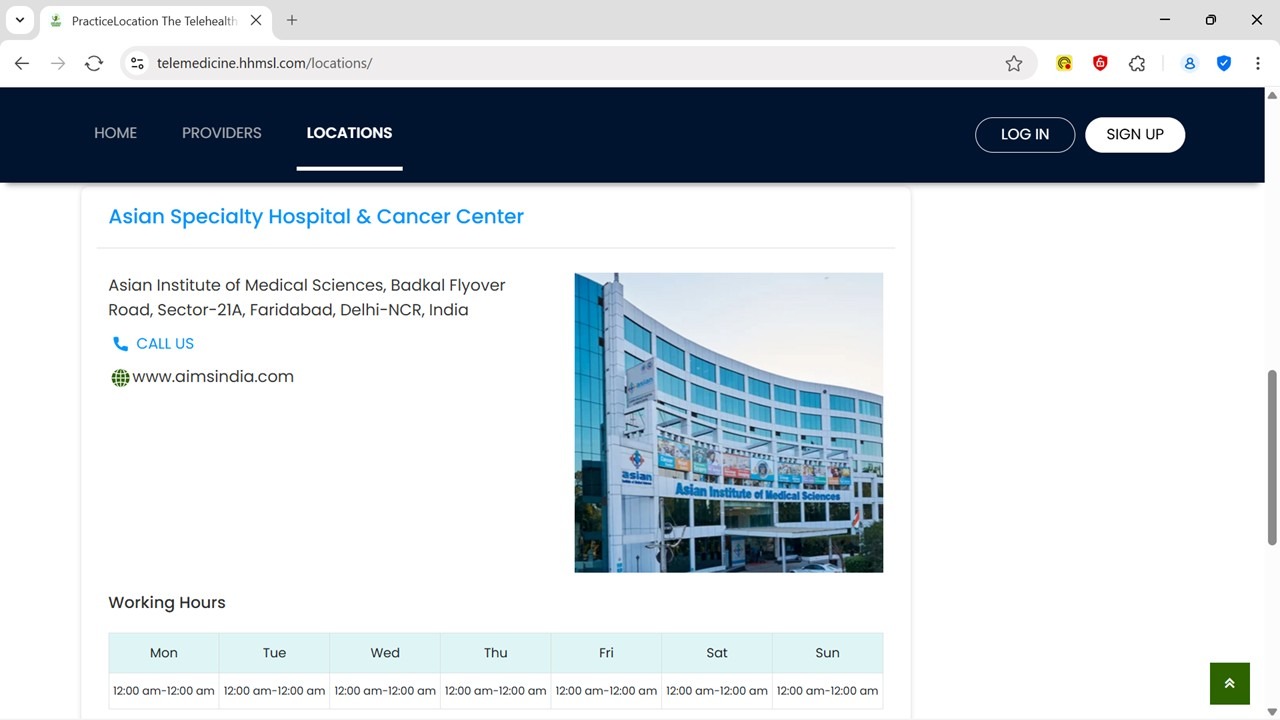
Task: Open Chrome three-dot menu
Action: click(1257, 63)
